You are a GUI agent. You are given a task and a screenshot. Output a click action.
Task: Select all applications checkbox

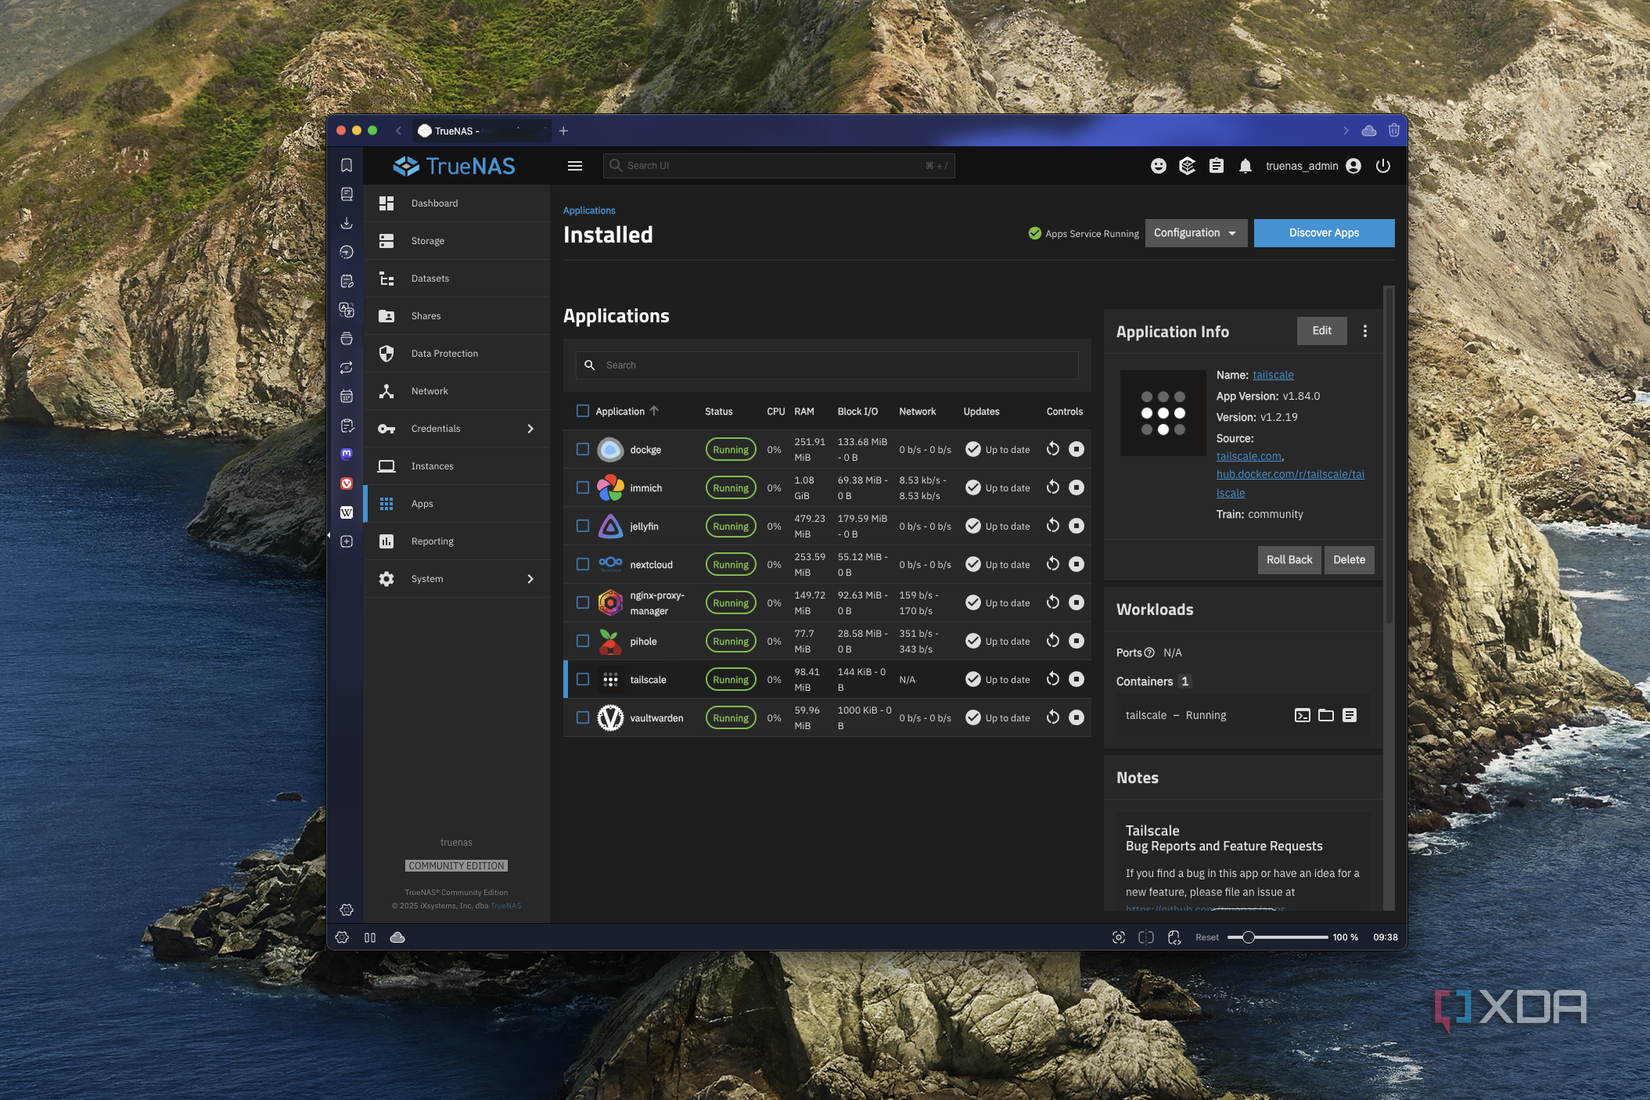(583, 411)
